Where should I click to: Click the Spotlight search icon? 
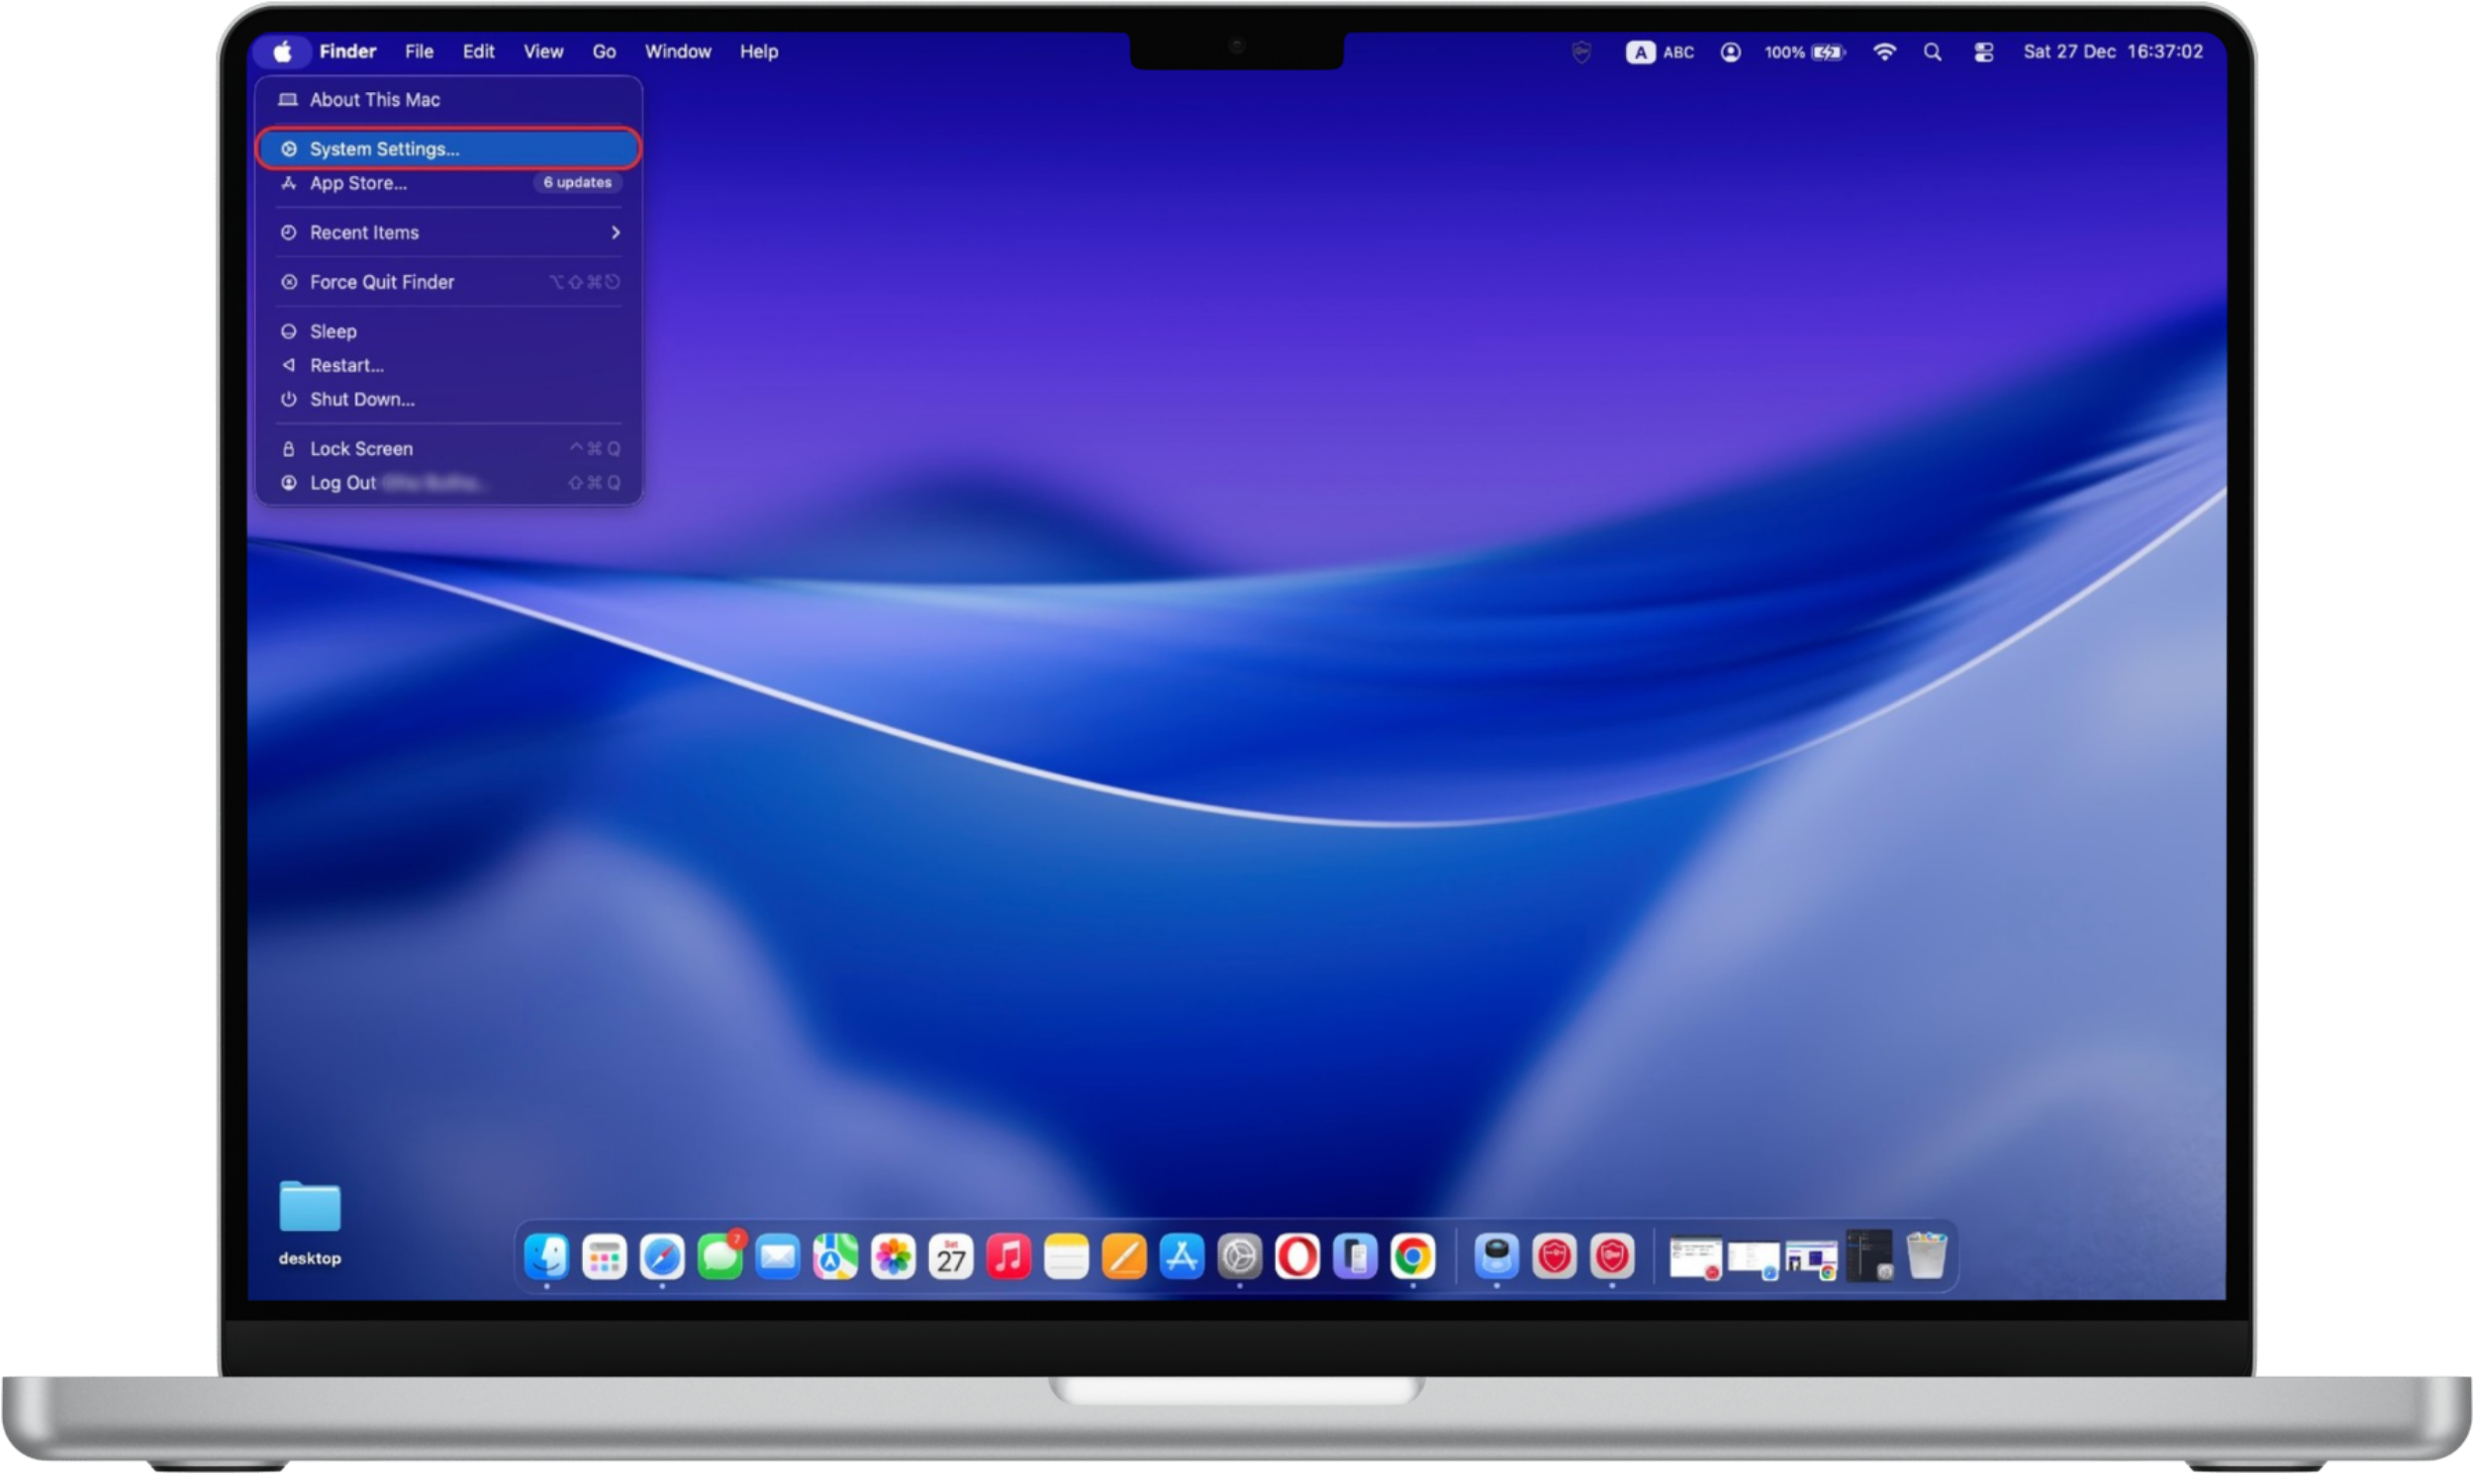pyautogui.click(x=1932, y=52)
